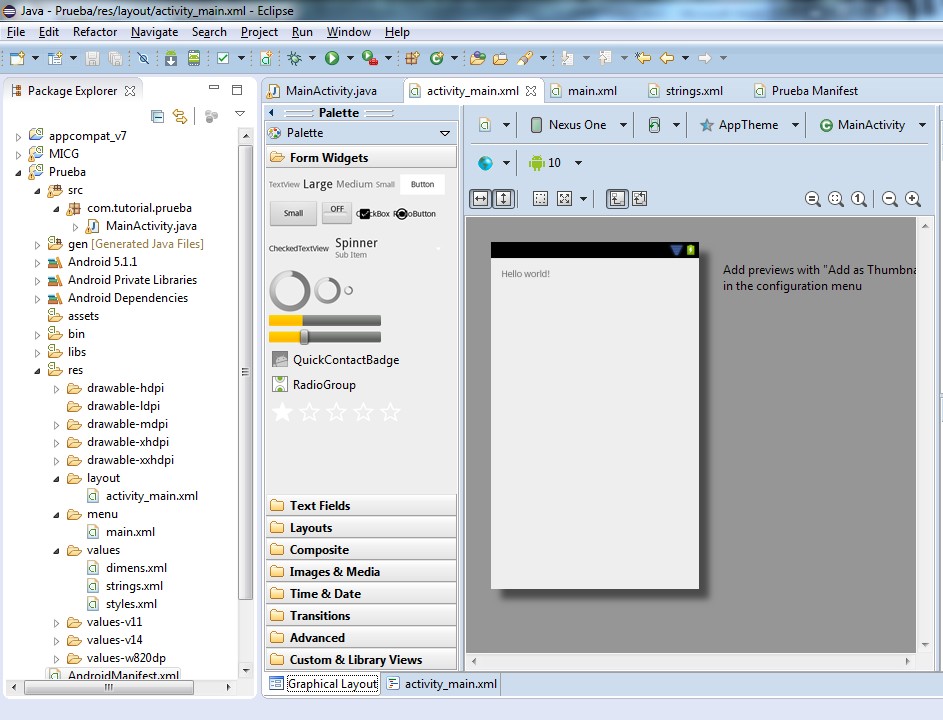Click the RadioButton widget in palette
Viewport: 943px width, 720px height.
click(x=415, y=214)
